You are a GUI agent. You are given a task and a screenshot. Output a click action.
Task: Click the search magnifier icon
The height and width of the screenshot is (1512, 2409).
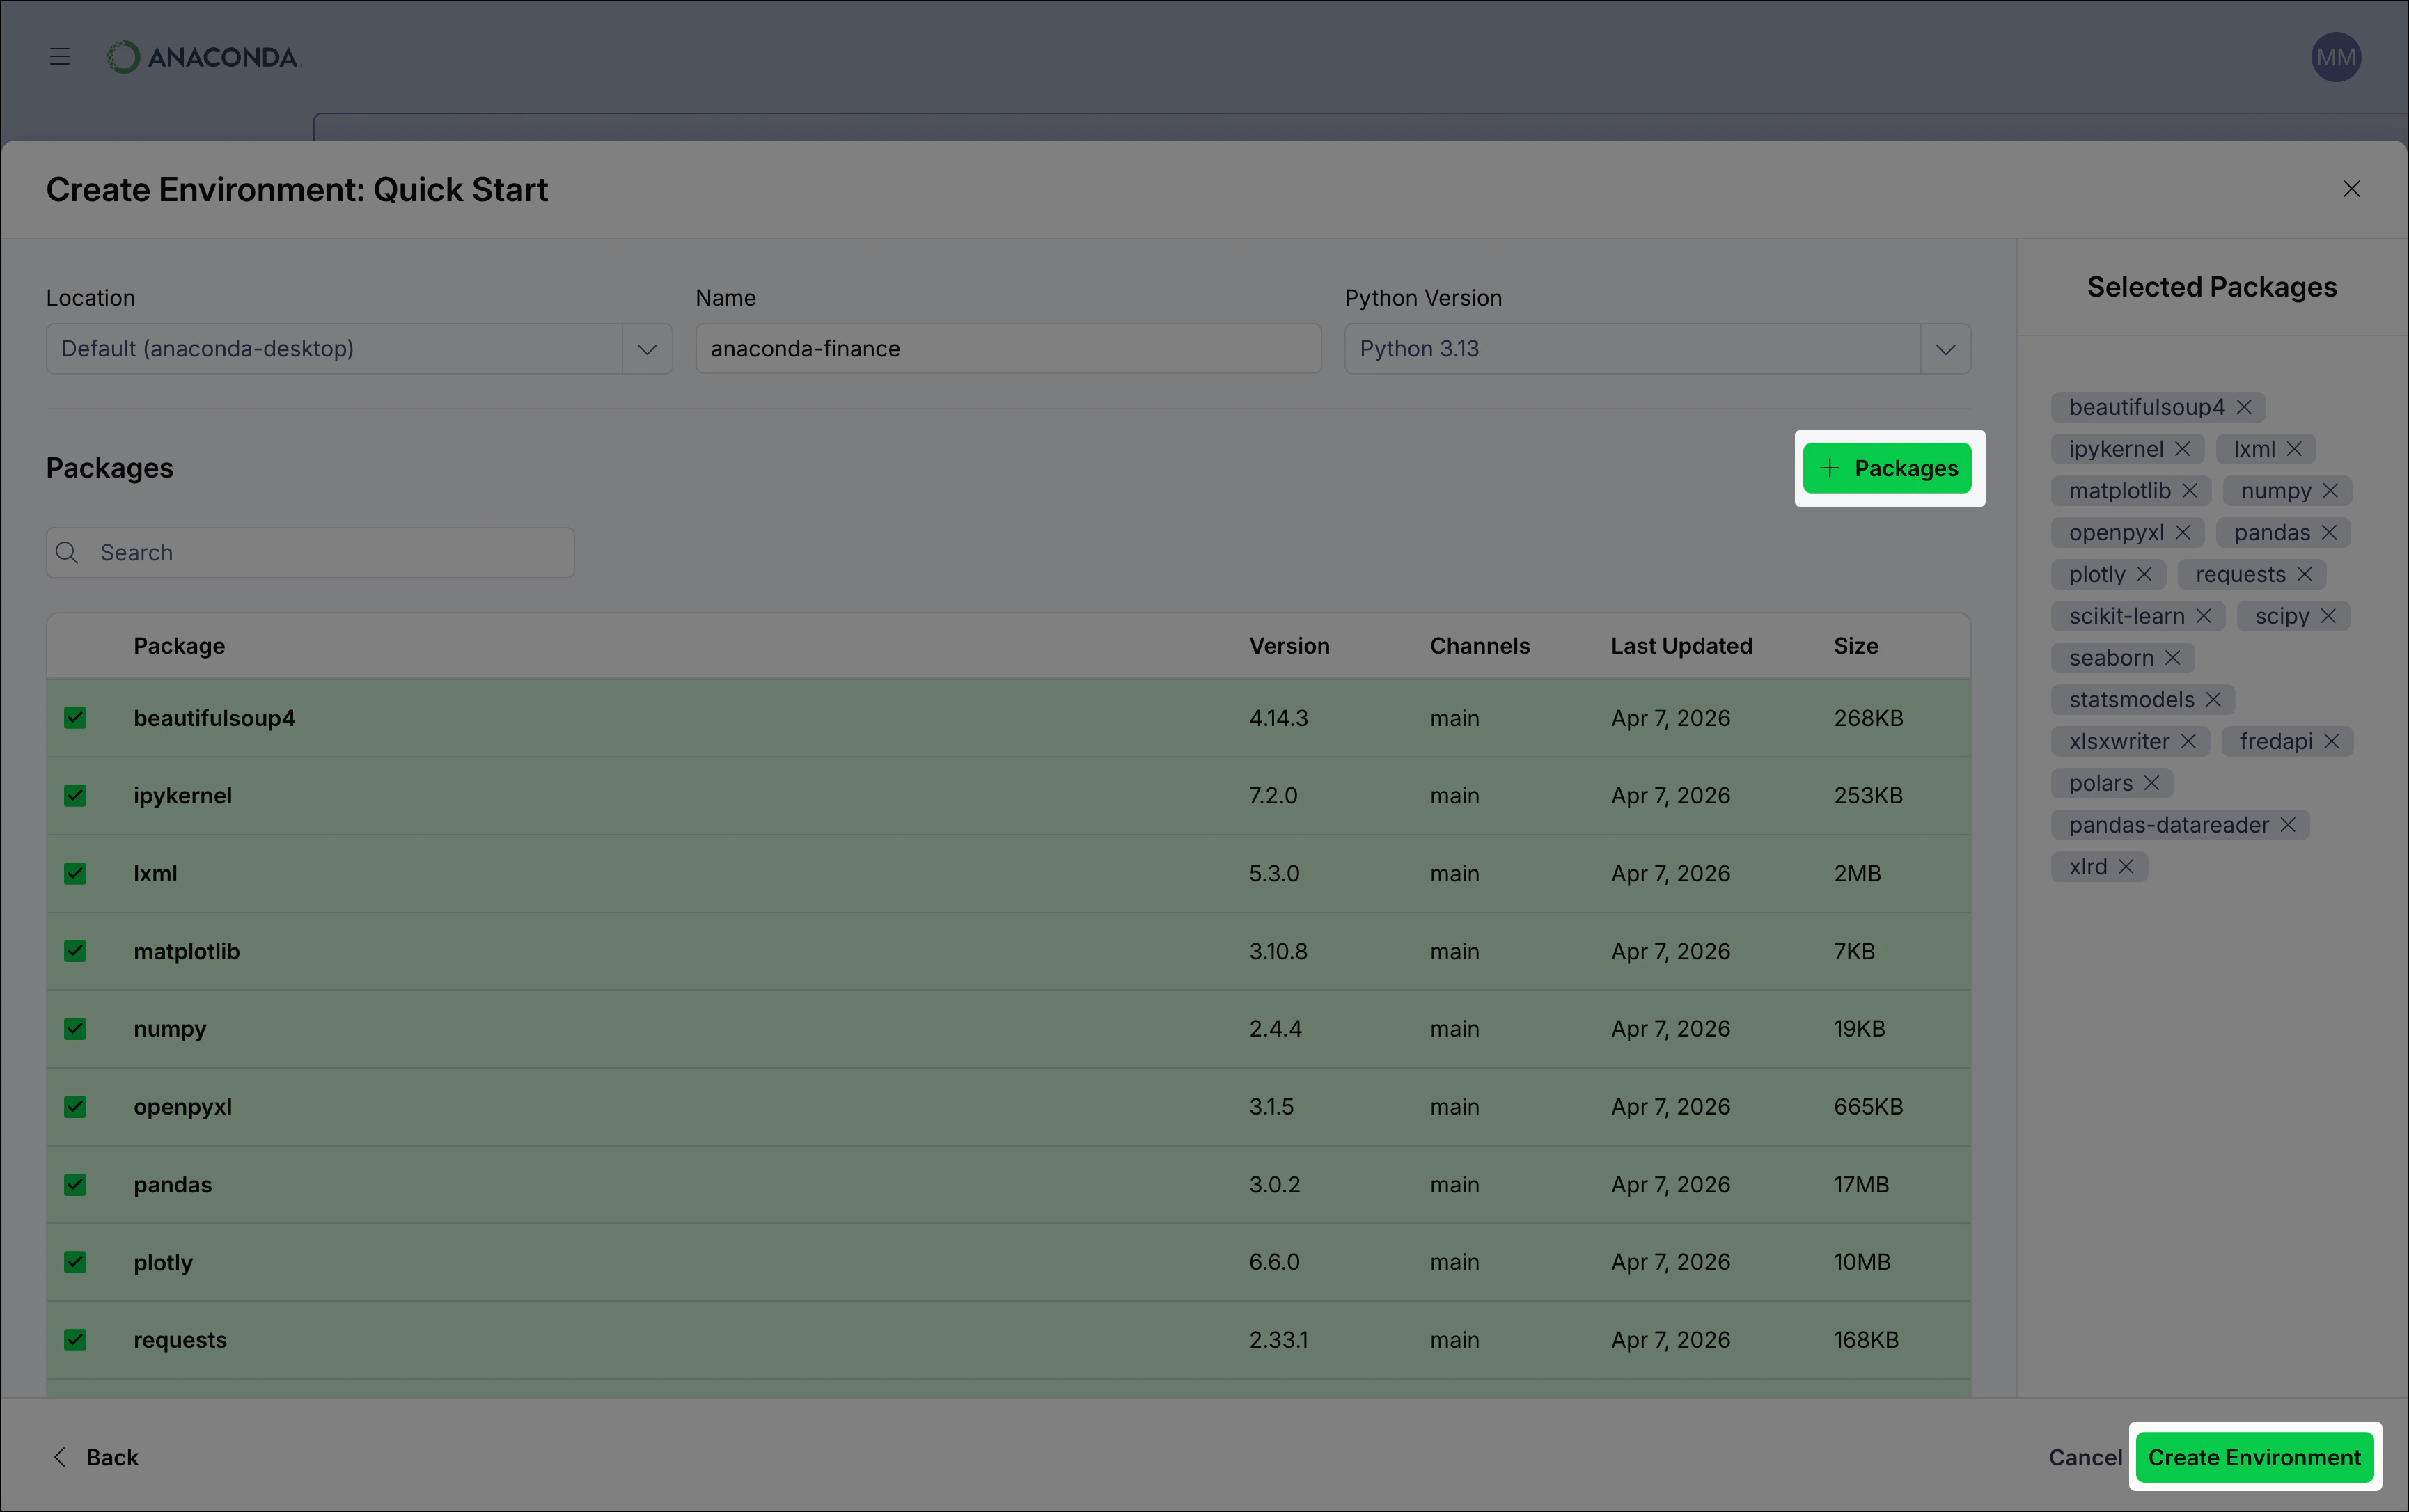[66, 552]
